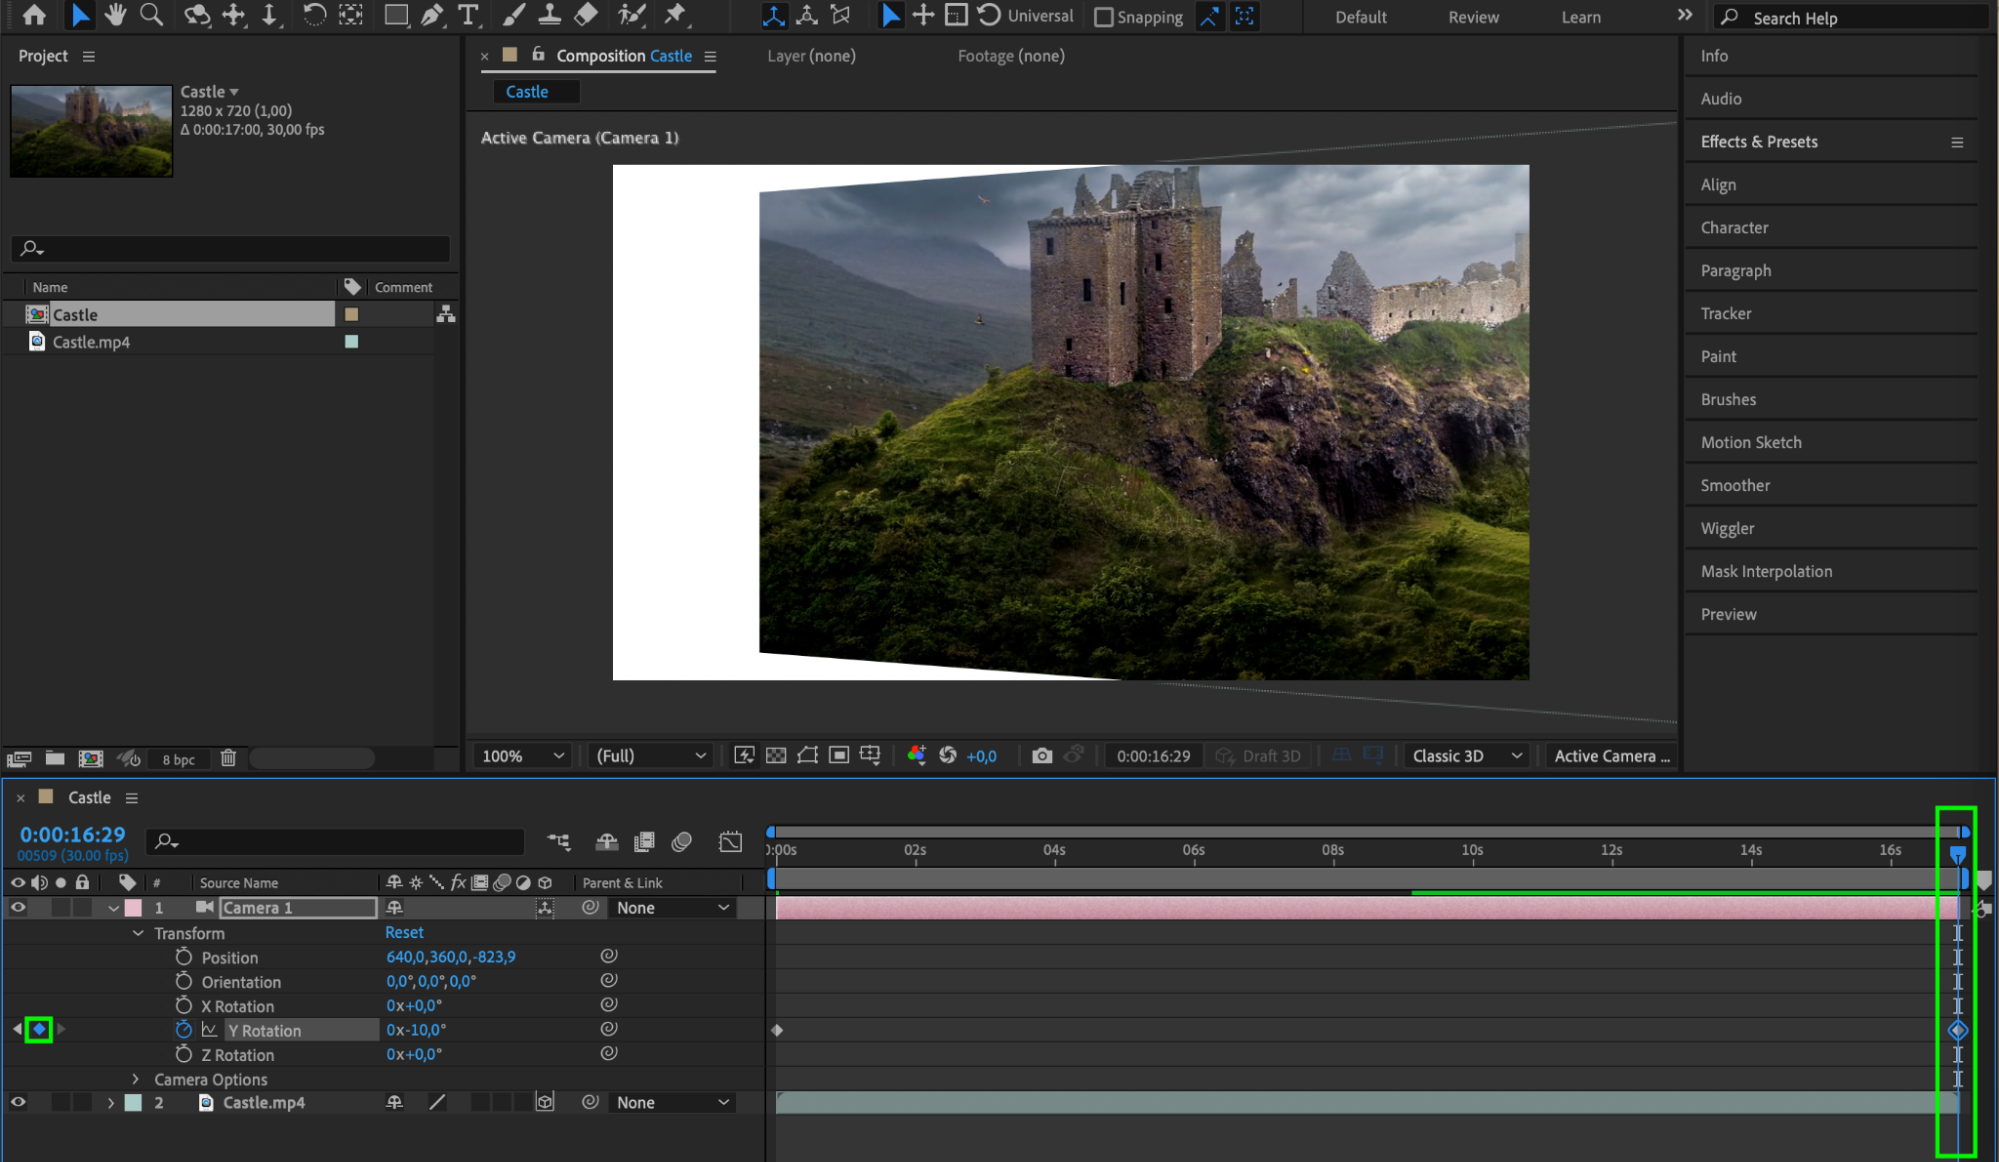Select the Y Rotation keyframe at timeline start
This screenshot has height=1162, width=1999.
click(x=777, y=1030)
